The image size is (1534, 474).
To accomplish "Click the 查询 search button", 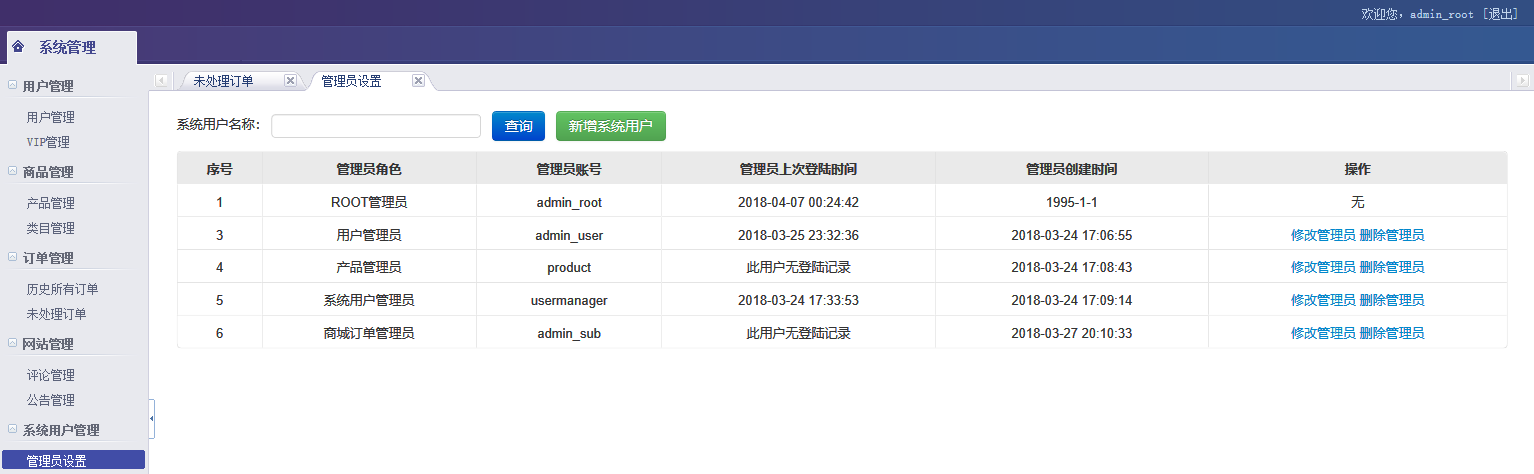I will coord(518,126).
